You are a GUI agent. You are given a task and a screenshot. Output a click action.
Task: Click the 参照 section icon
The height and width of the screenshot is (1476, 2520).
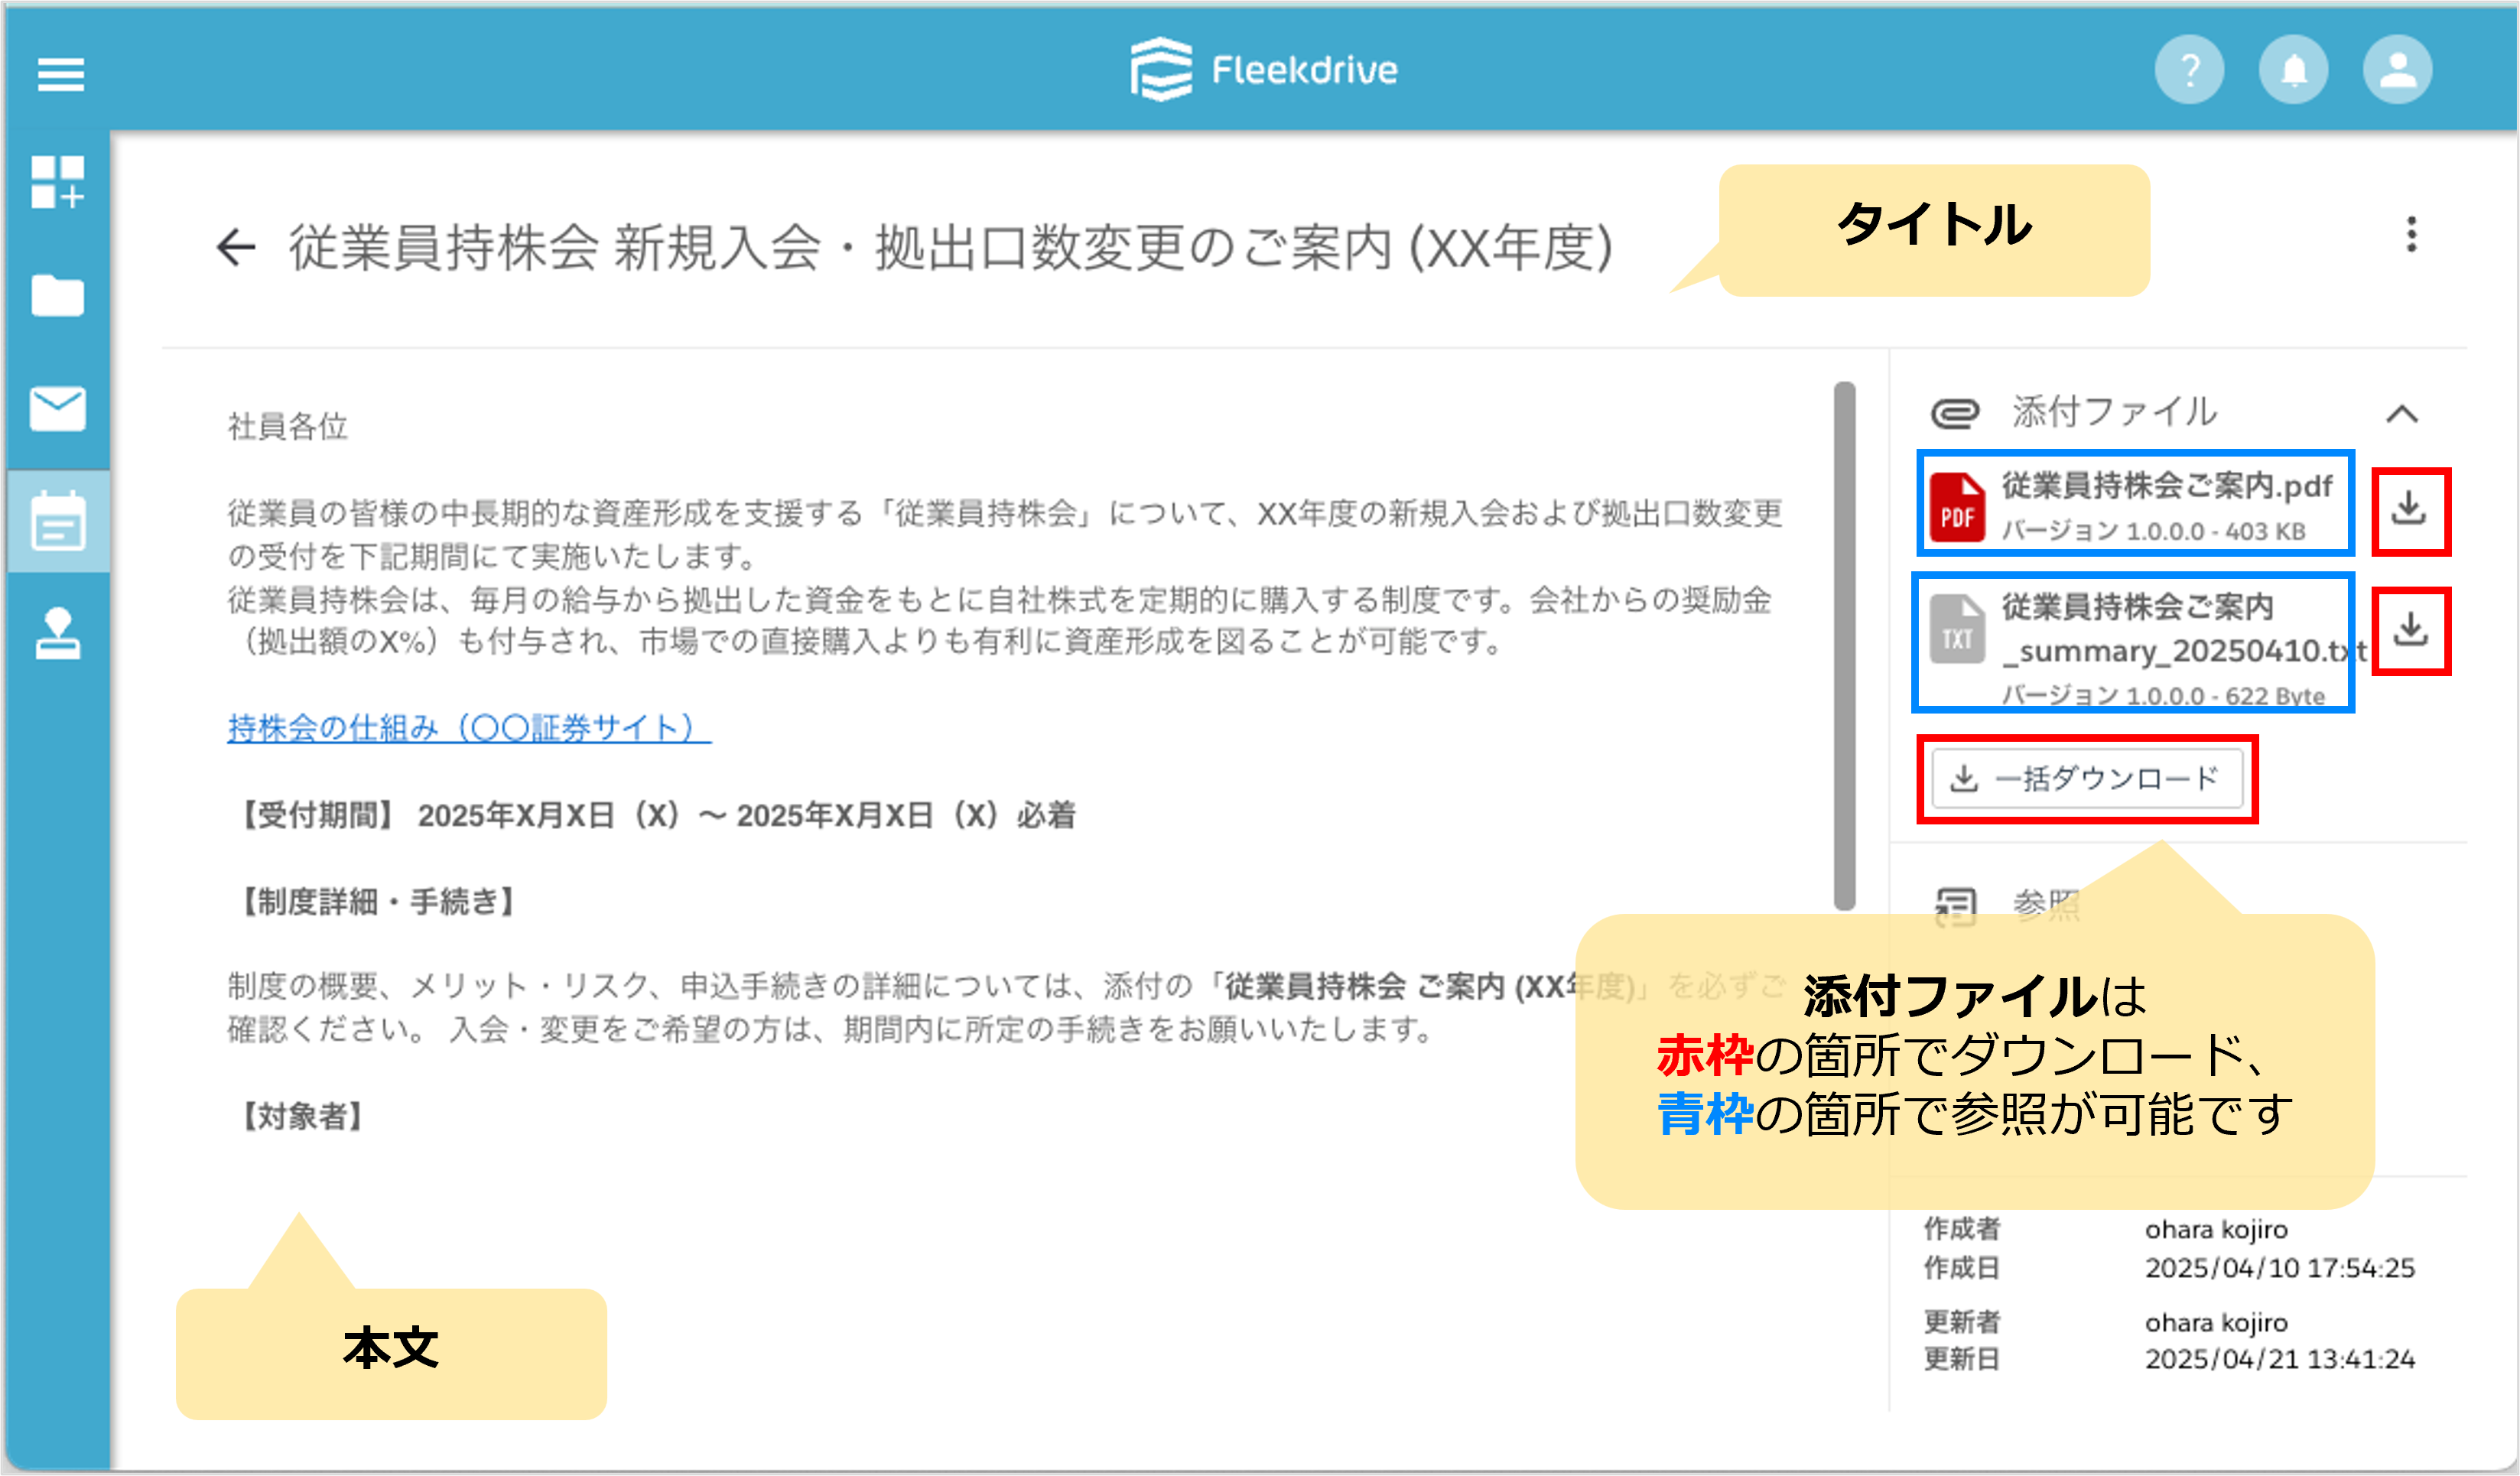1955,906
